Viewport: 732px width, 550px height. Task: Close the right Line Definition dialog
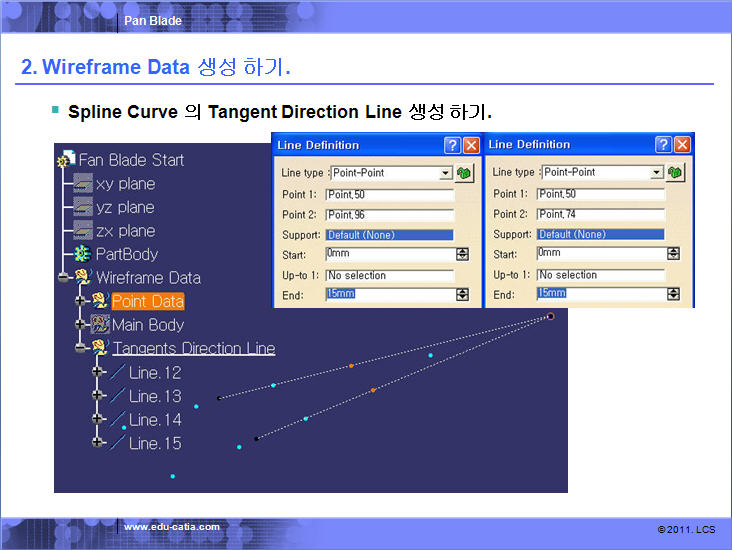tap(682, 145)
